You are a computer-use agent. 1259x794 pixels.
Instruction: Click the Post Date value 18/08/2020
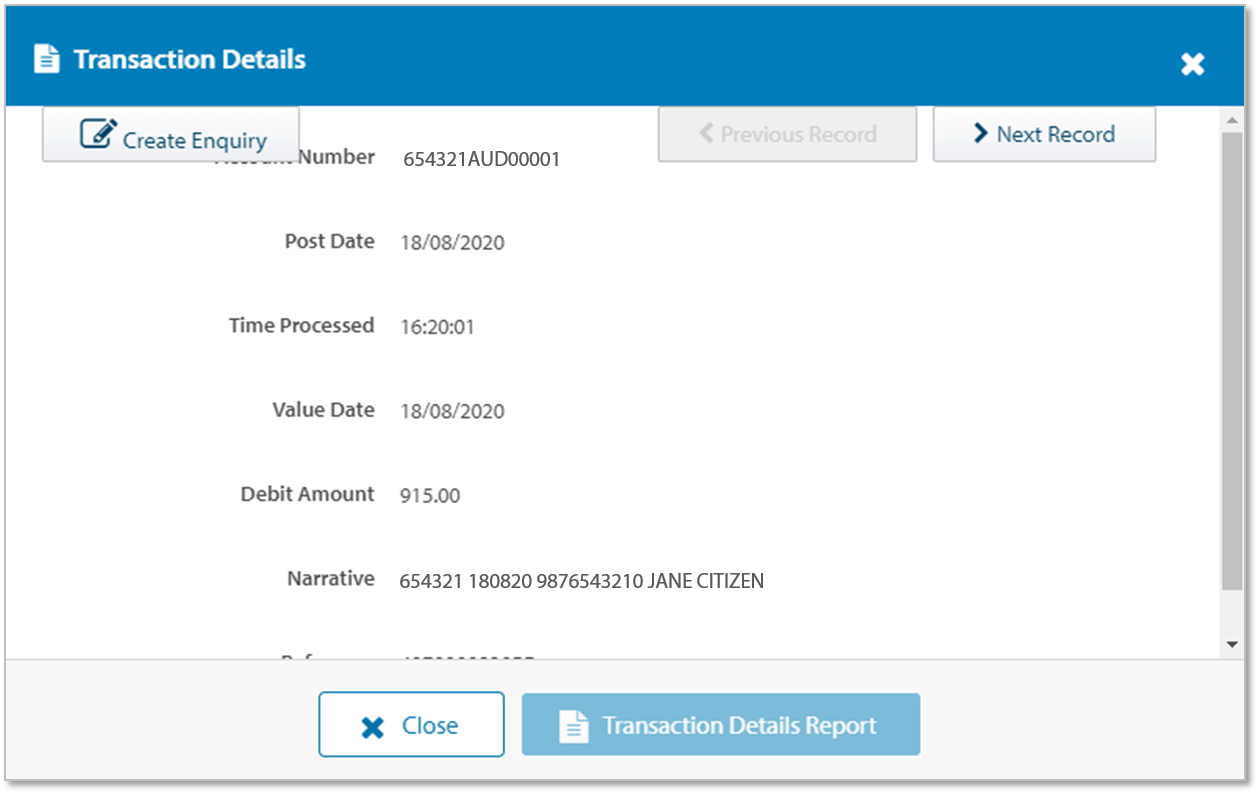[x=452, y=243]
